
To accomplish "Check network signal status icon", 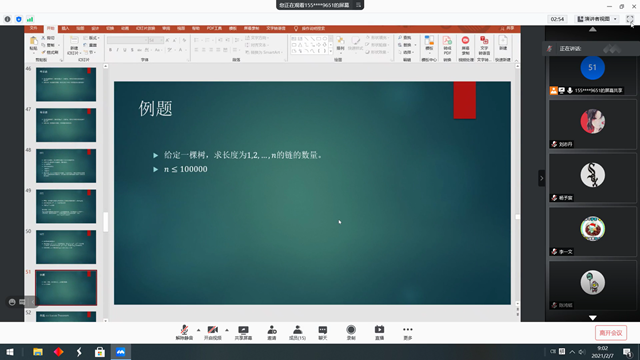I will point(30,19).
